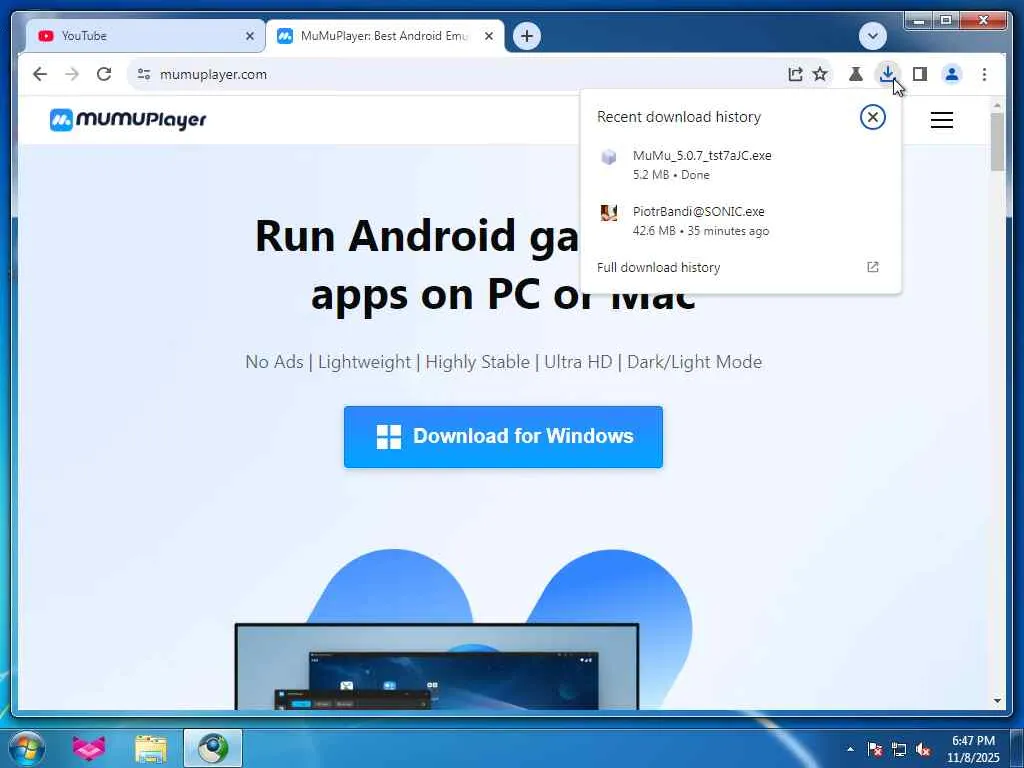
Task: Open MuMu_5.0.7_tst7aJC.exe download
Action: coord(741,165)
